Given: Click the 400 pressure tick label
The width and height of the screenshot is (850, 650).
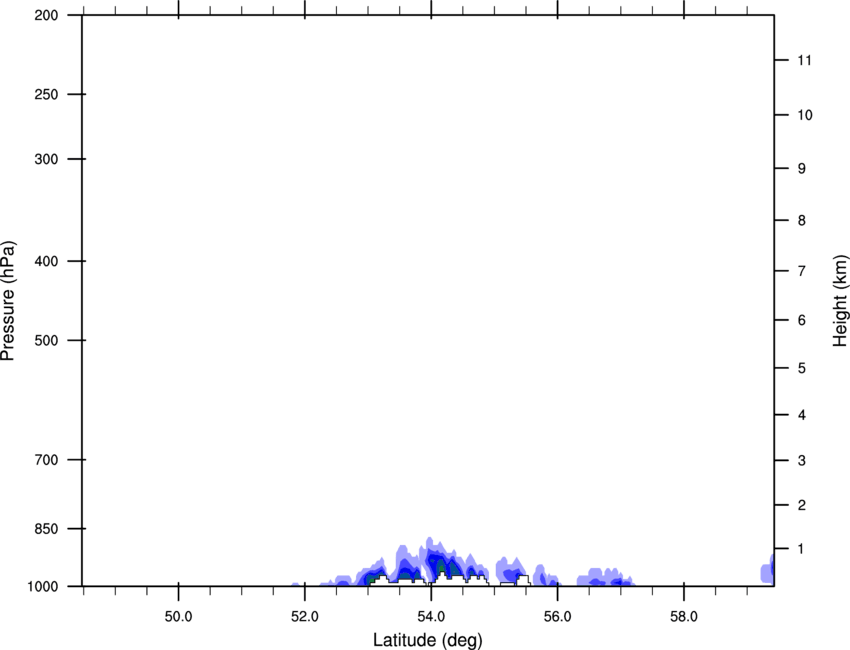Looking at the screenshot, I should point(46,261).
